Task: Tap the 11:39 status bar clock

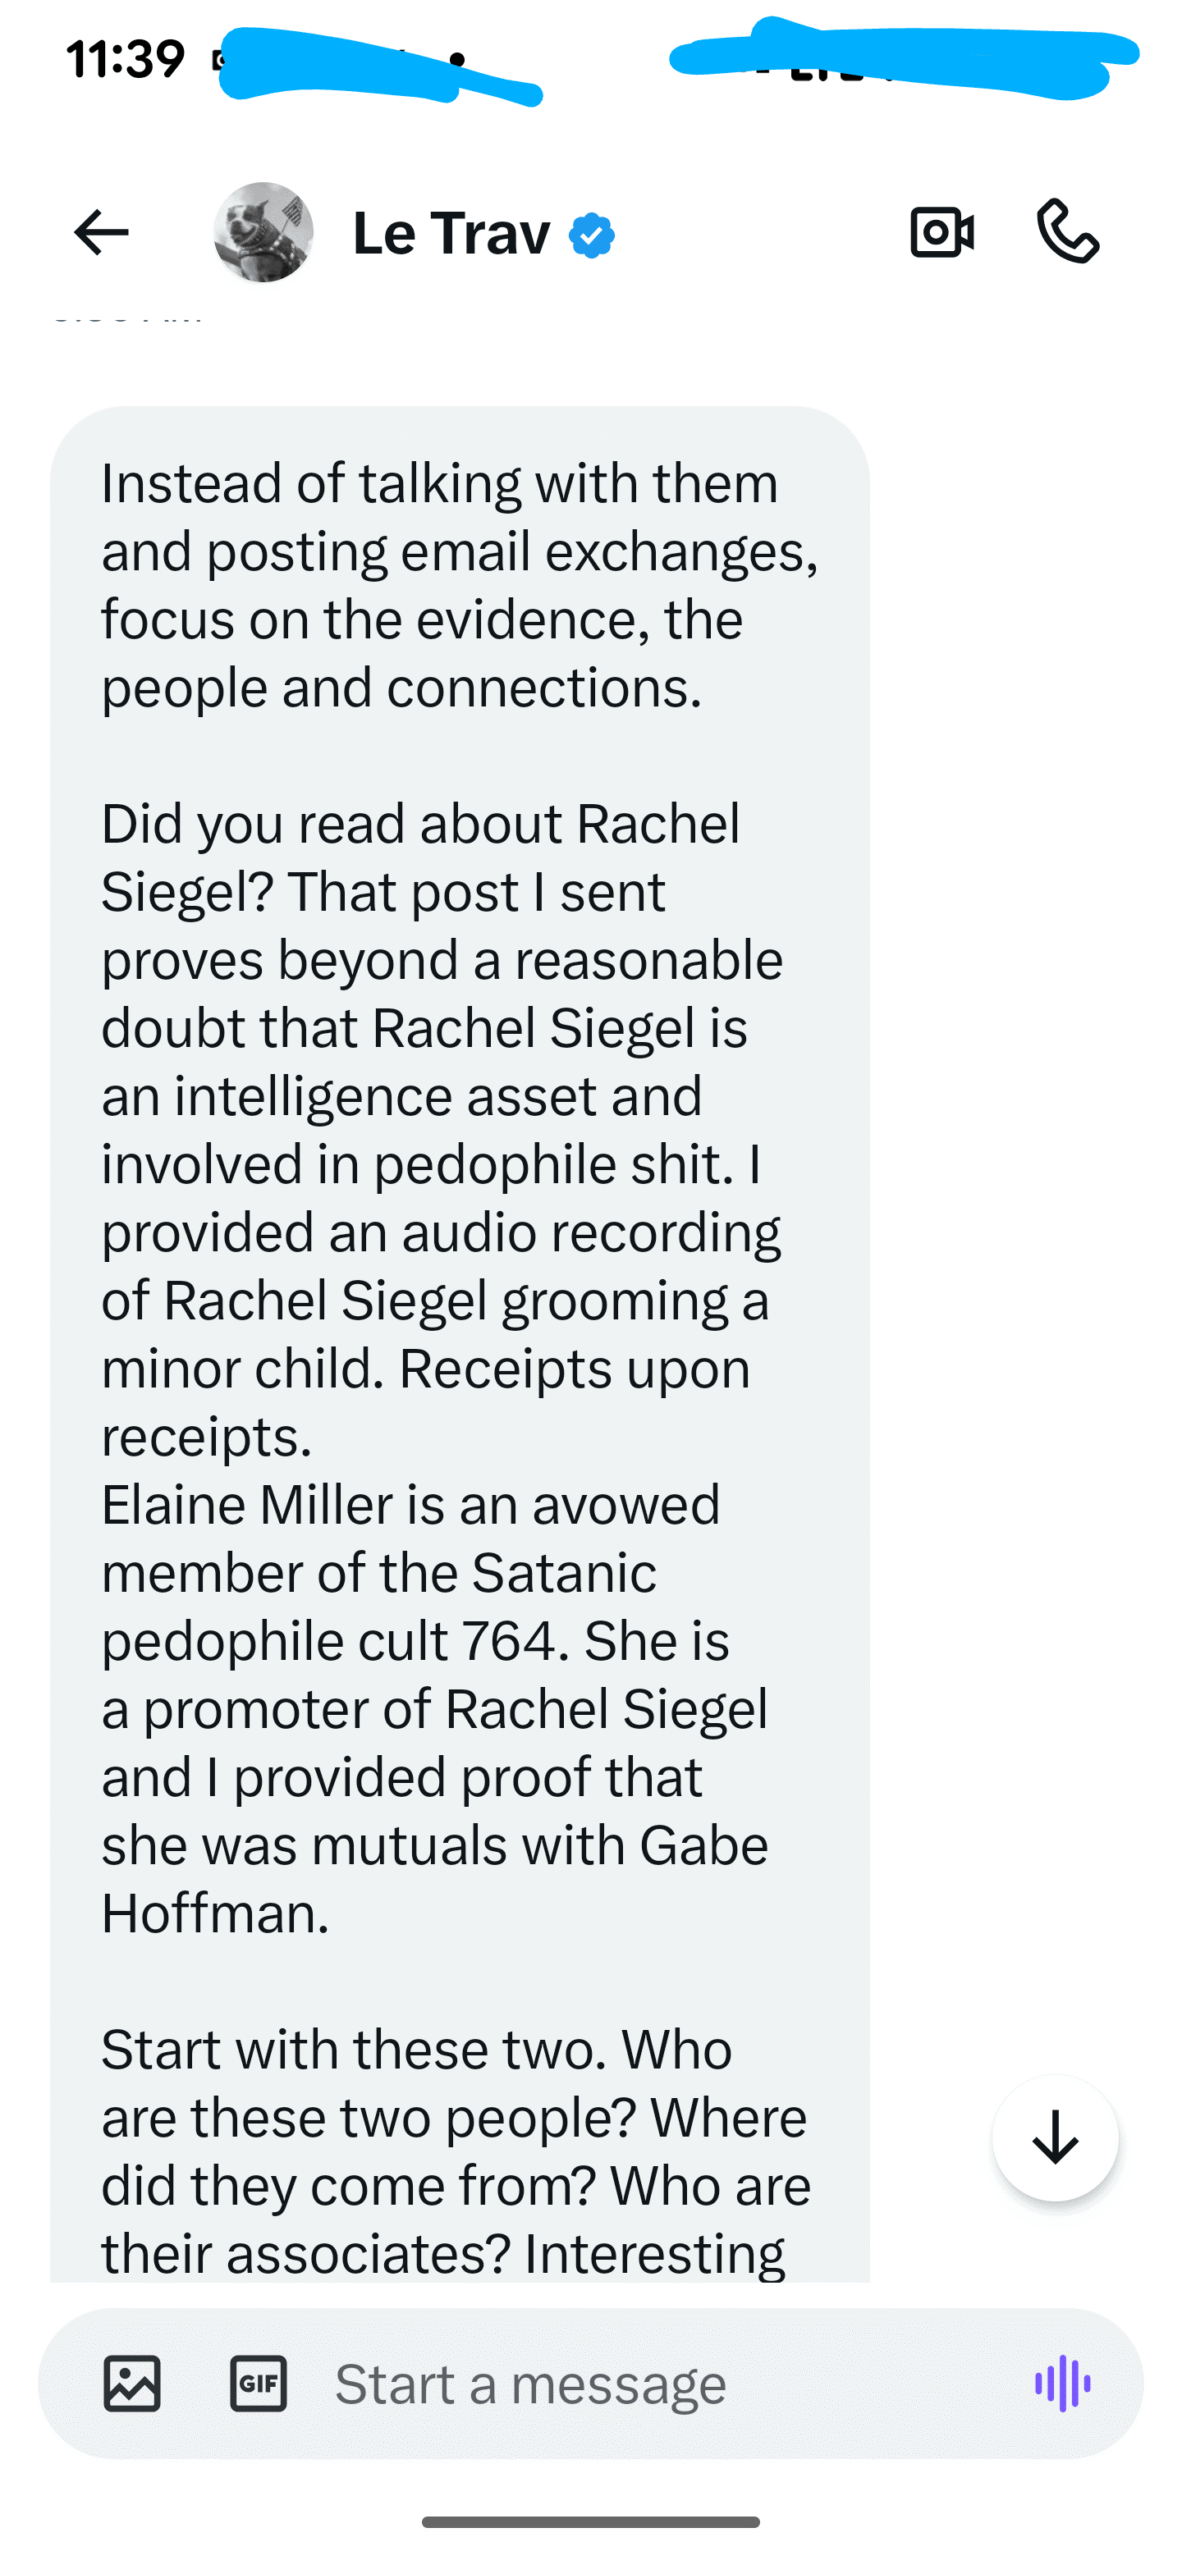Action: [x=125, y=58]
